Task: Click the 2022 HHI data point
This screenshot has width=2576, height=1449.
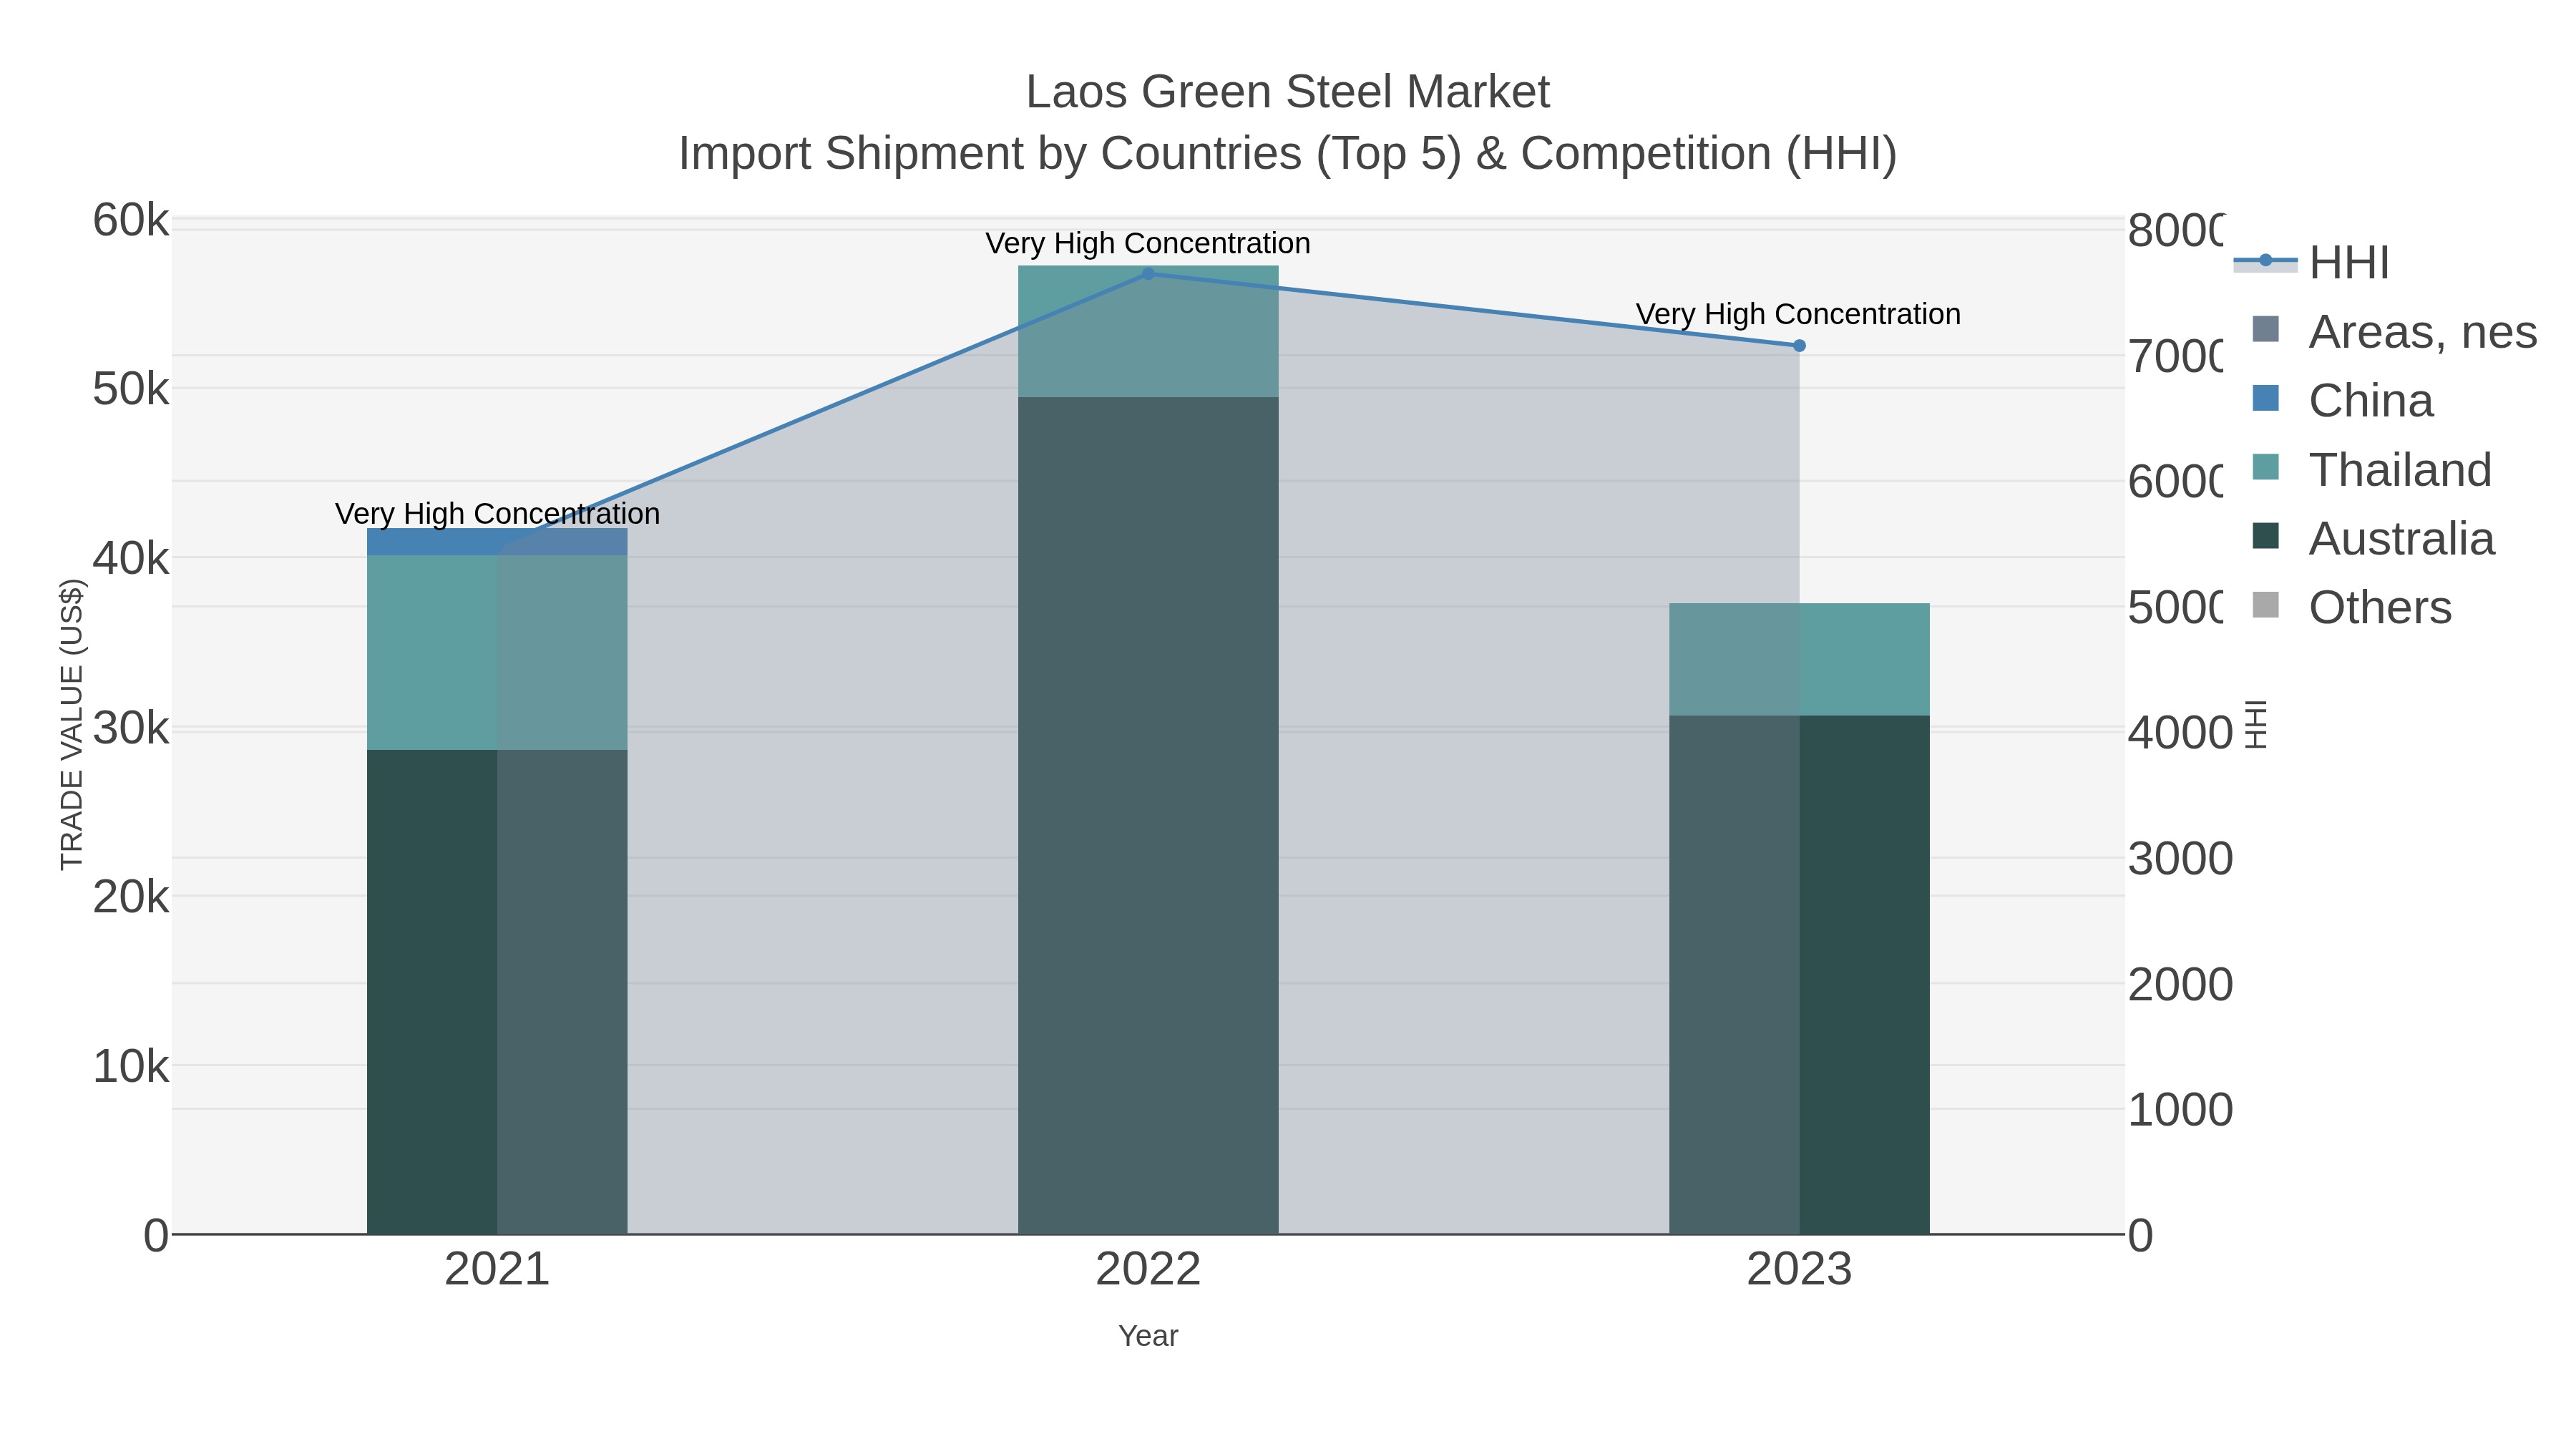Action: [1148, 274]
